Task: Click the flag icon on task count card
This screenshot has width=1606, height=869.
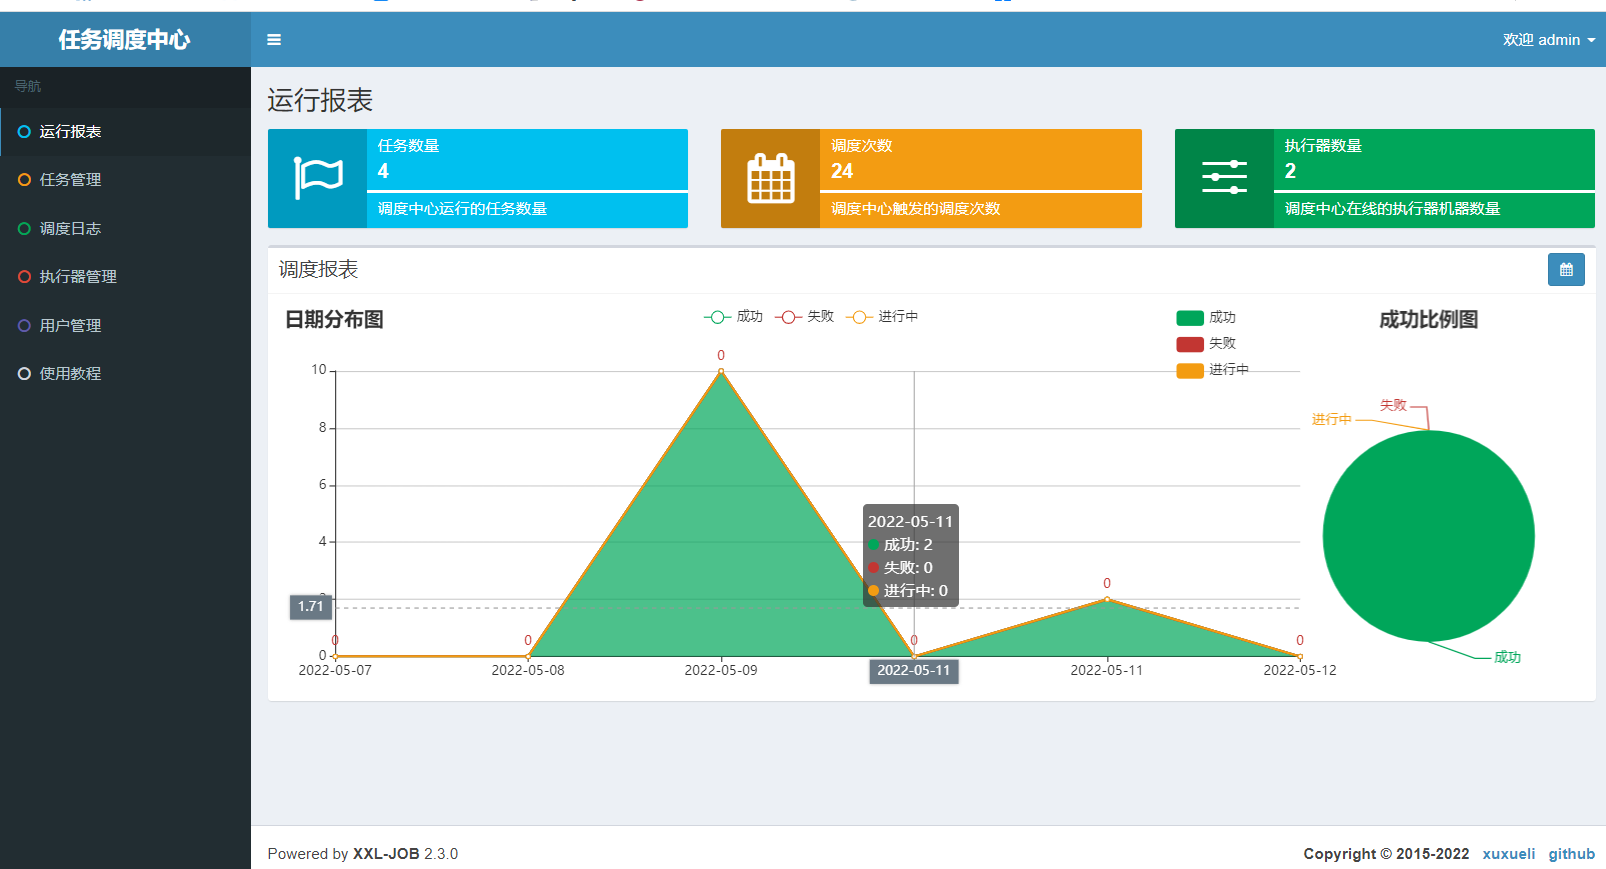Action: tap(318, 179)
